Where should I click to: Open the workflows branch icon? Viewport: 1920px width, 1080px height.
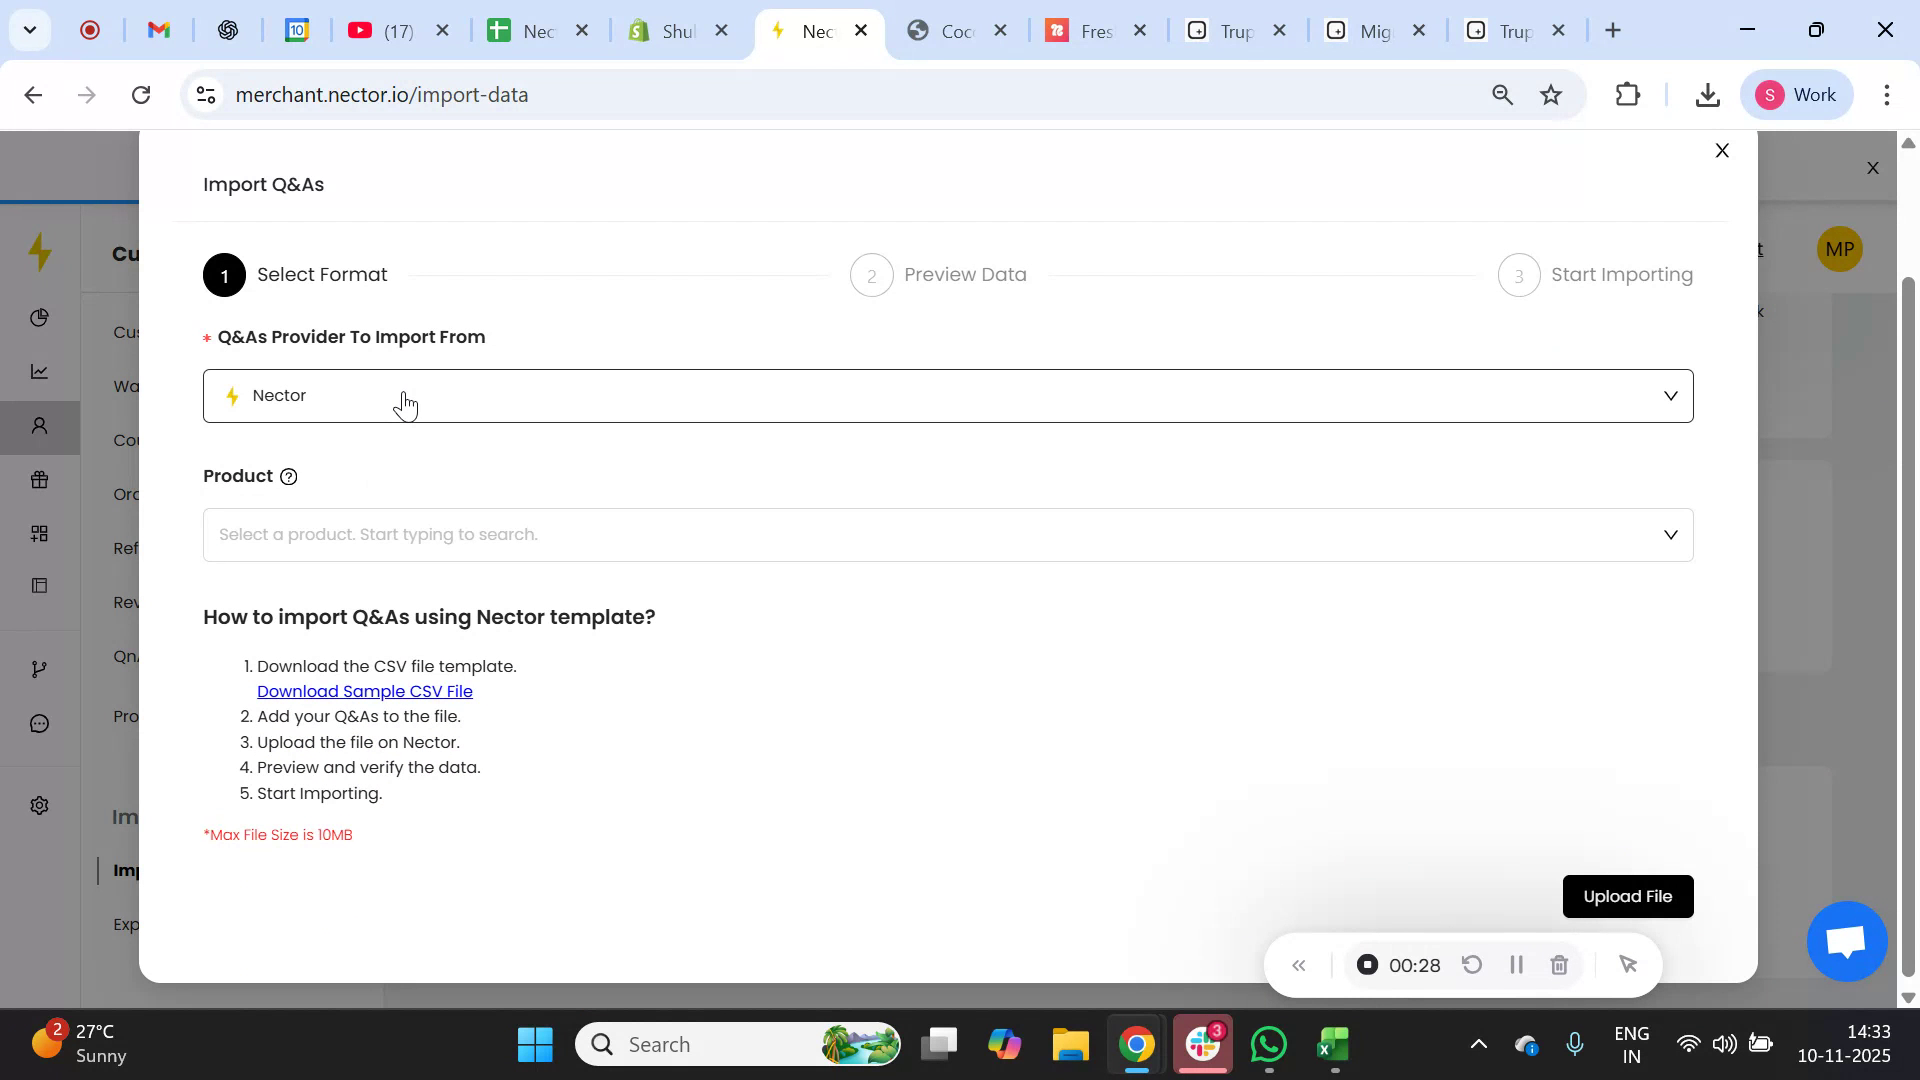pyautogui.click(x=40, y=667)
